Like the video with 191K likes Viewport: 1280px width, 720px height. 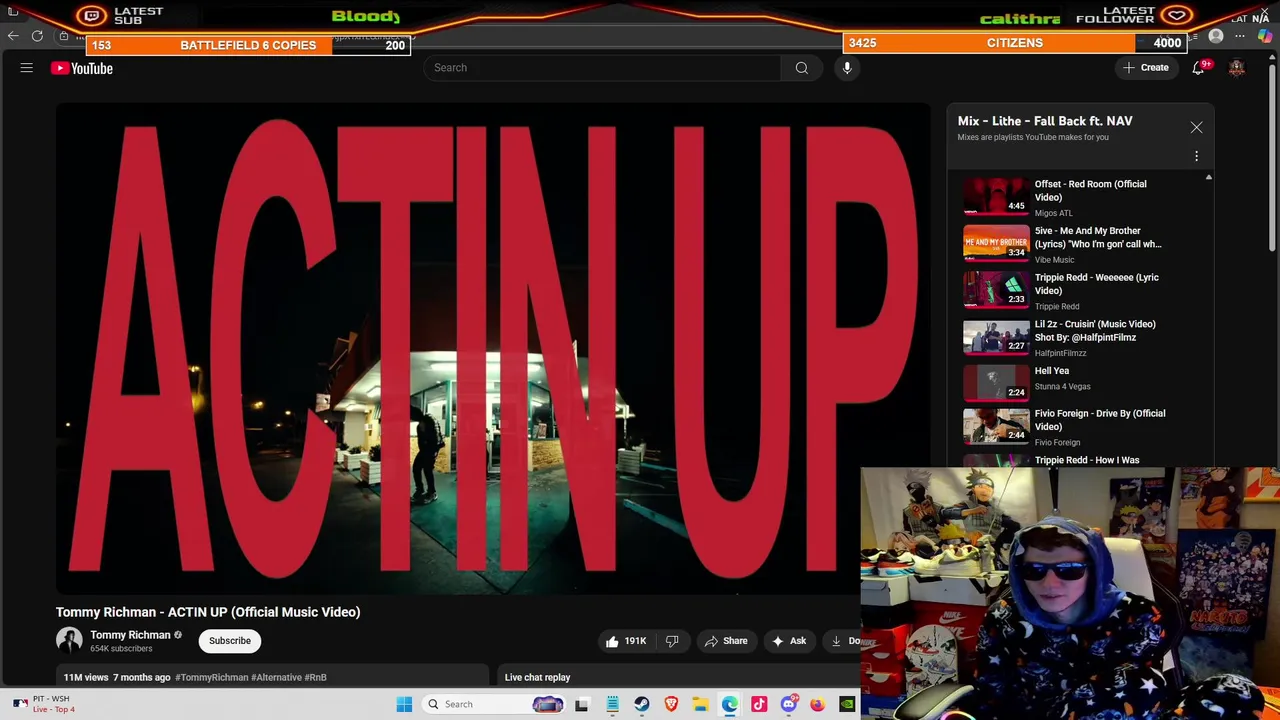coord(625,641)
